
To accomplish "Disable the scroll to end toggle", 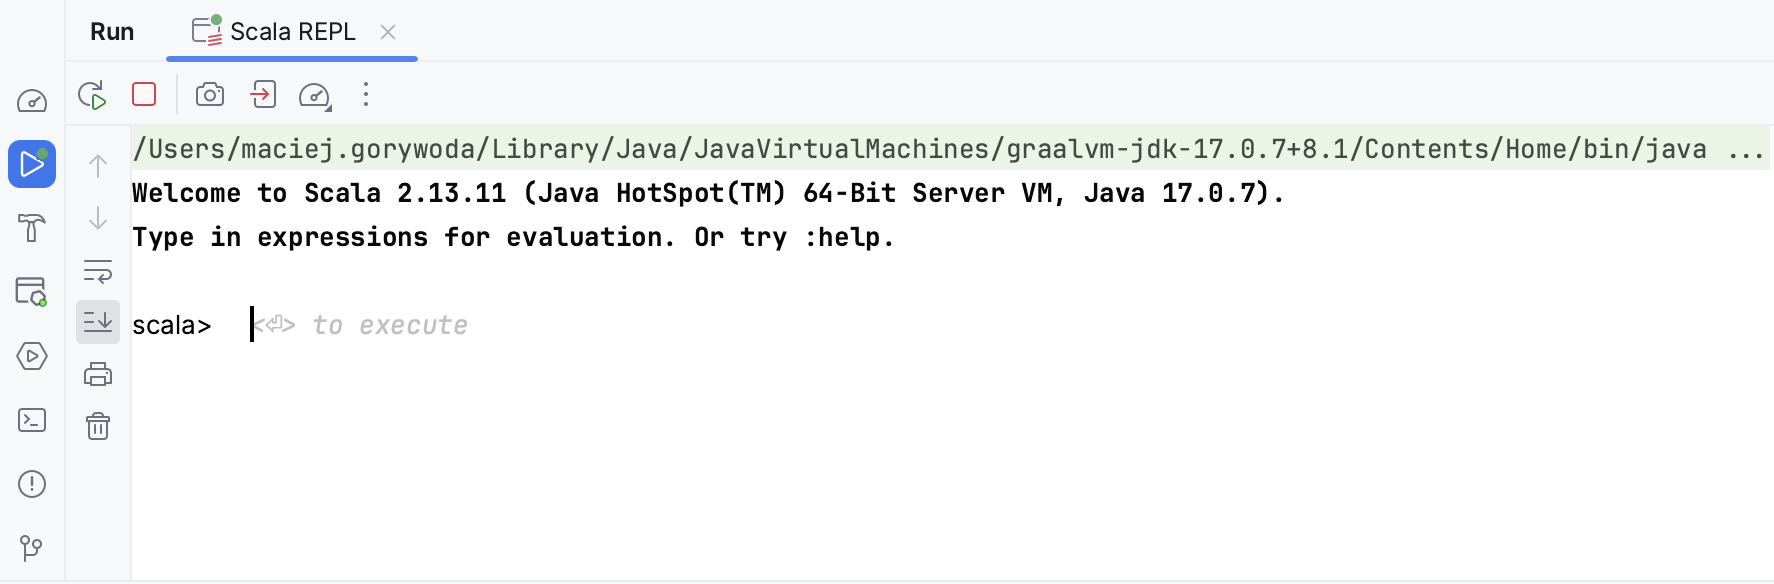I will [x=97, y=321].
